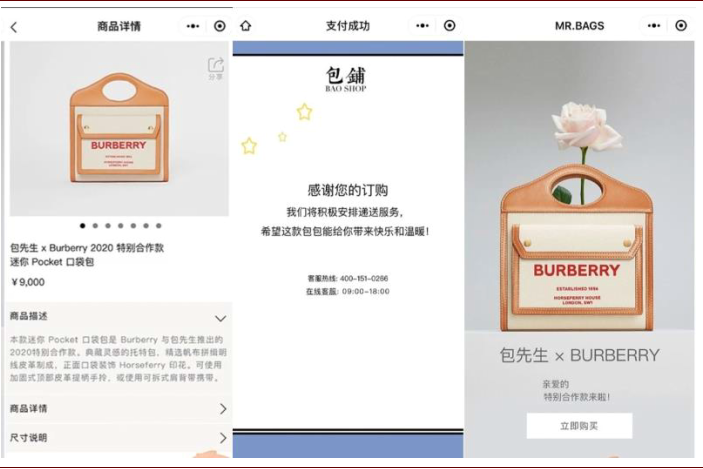Share the product using the 分享 icon
This screenshot has width=703, height=469.
[x=216, y=69]
